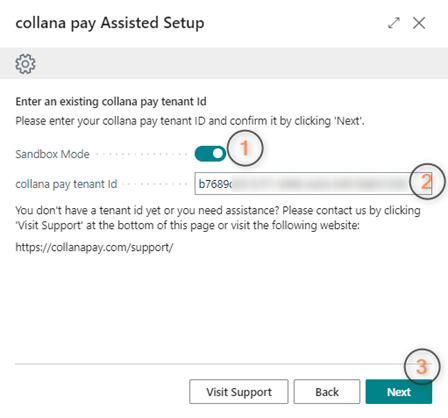Click the numbered callout circle 3
The width and height of the screenshot is (448, 418).
(x=422, y=367)
